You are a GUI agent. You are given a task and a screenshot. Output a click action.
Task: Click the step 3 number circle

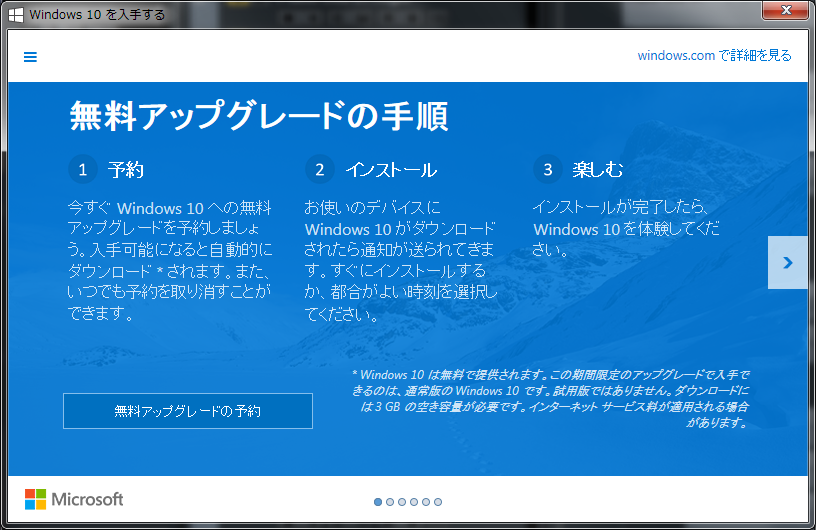(x=548, y=169)
